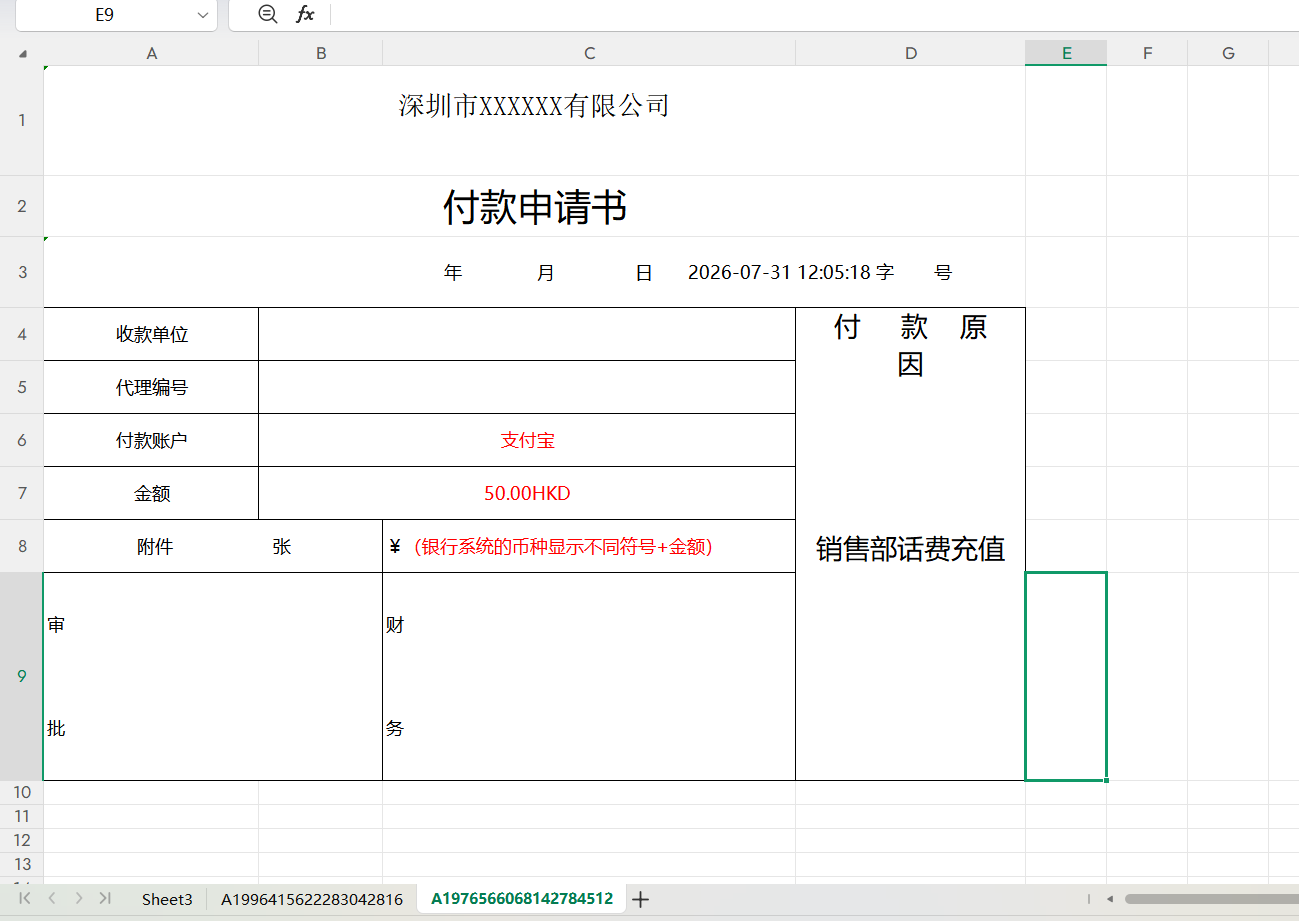Select row 4 header
1299x921 pixels.
coord(22,334)
